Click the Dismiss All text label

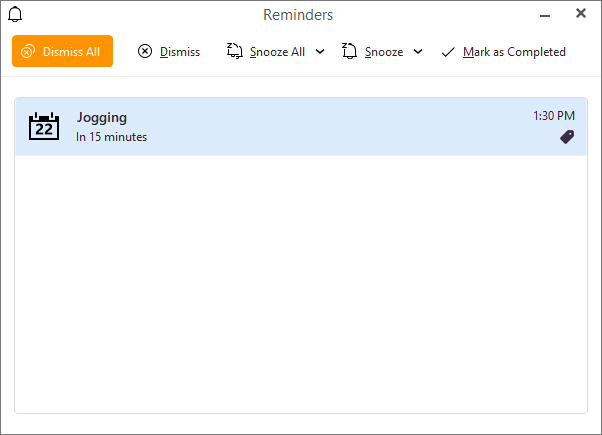coord(71,52)
